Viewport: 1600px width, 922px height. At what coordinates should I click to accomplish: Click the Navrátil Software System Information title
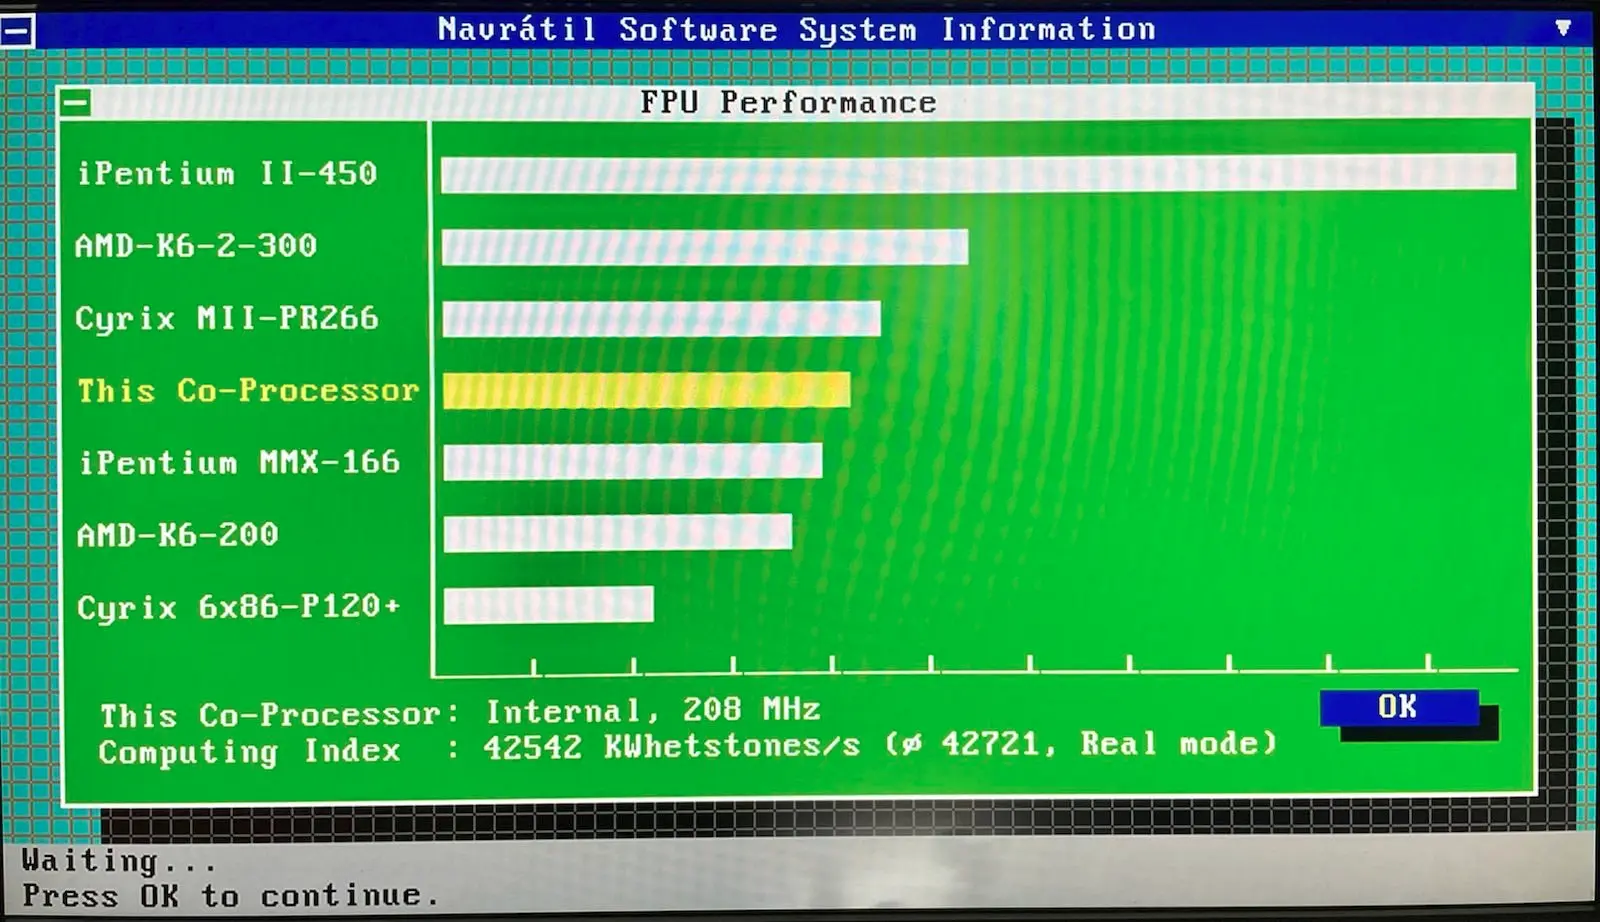click(x=797, y=29)
